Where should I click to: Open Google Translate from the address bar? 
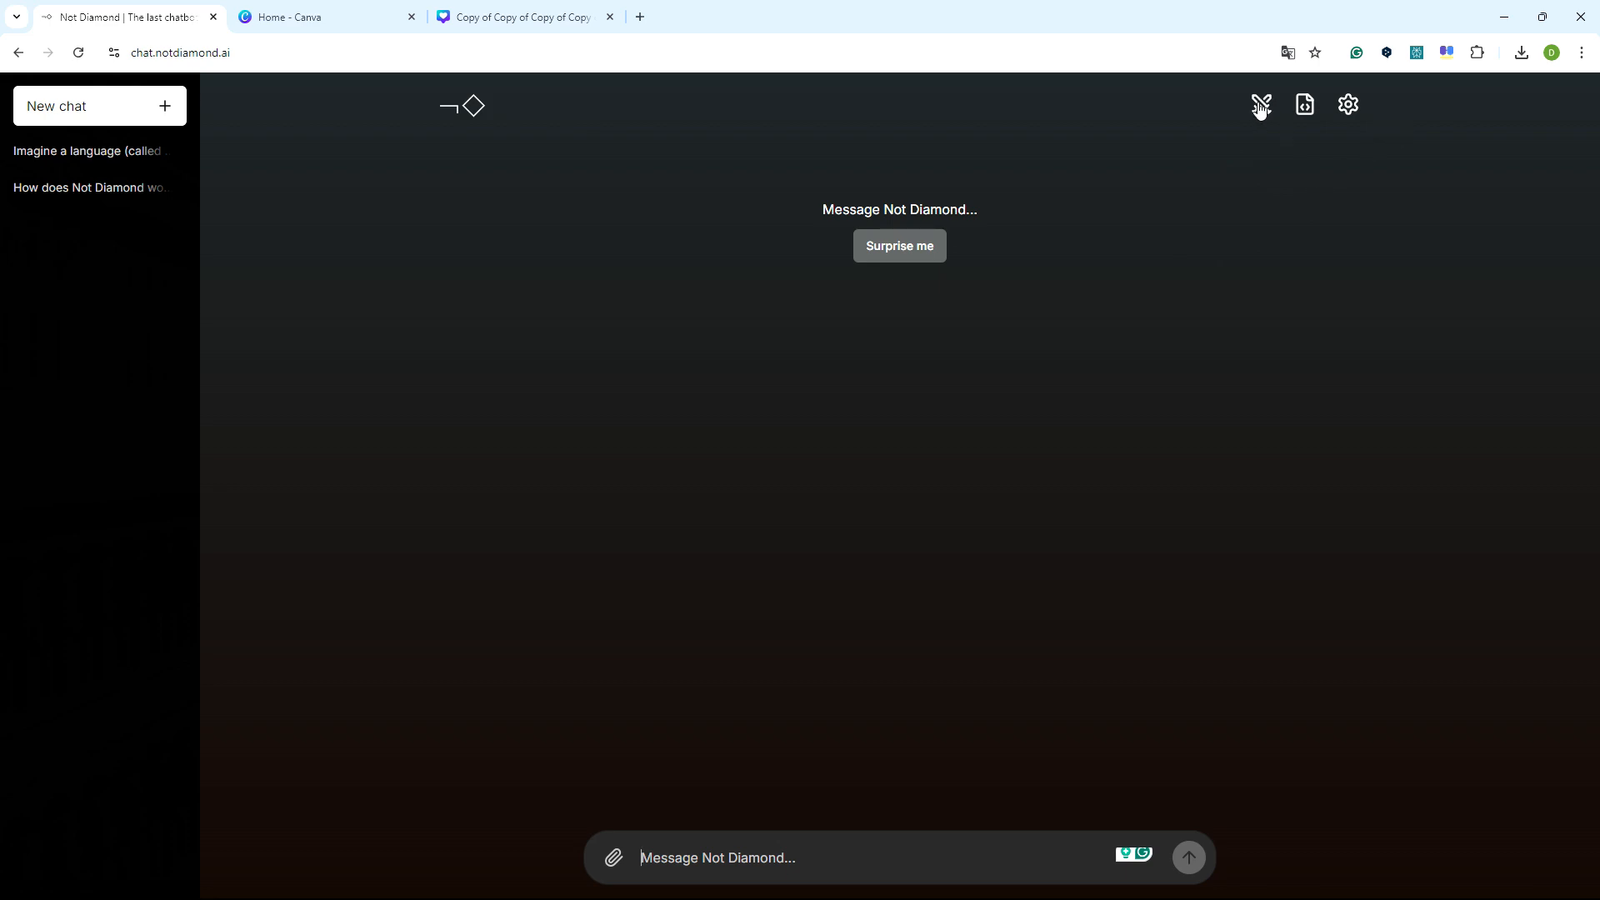pos(1287,52)
